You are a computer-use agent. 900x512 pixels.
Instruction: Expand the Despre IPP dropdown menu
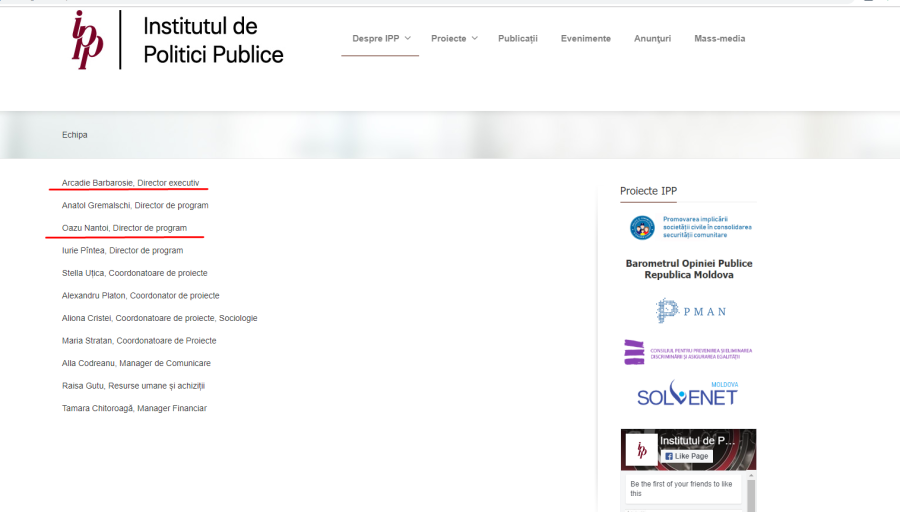[x=381, y=39]
